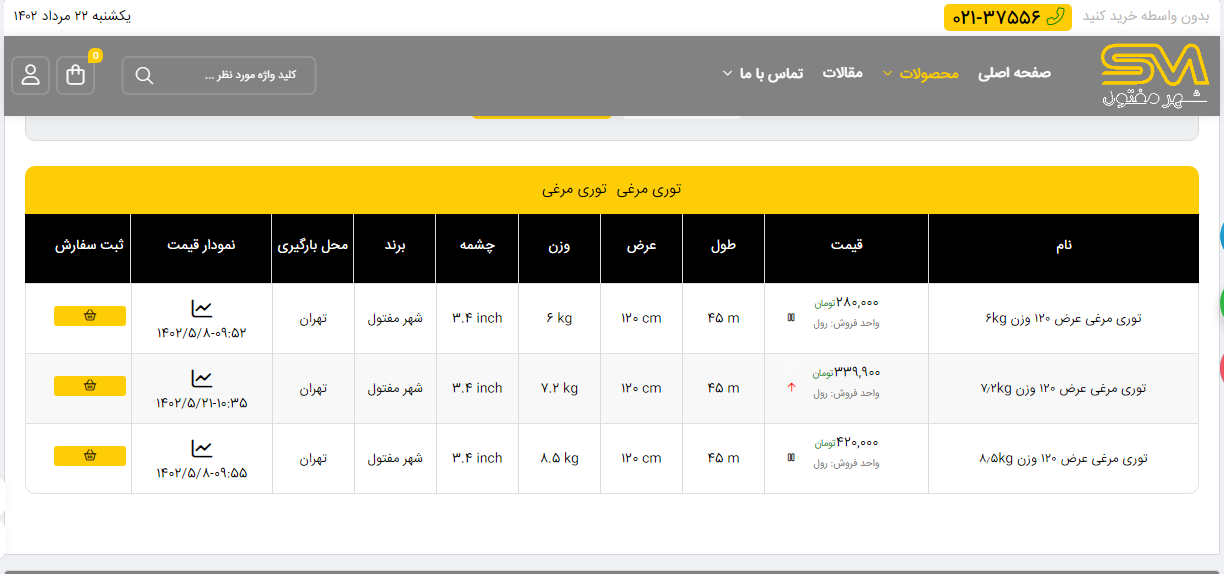Open product توری مرغی عرض ۱۲۰ وزن 6kg
1224x574 pixels.
point(1063,319)
